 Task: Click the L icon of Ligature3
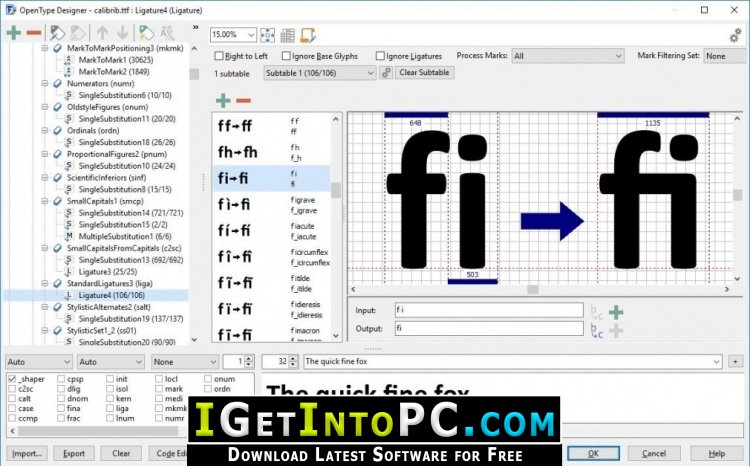click(x=68, y=272)
